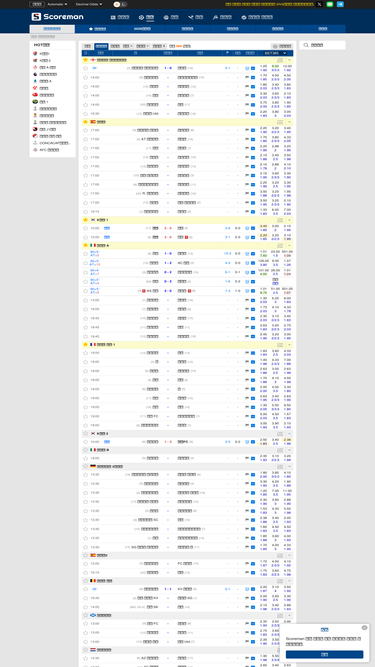Open the 1 - 2 score of AC match
Viewport: 375px width, 667px height.
[168, 263]
